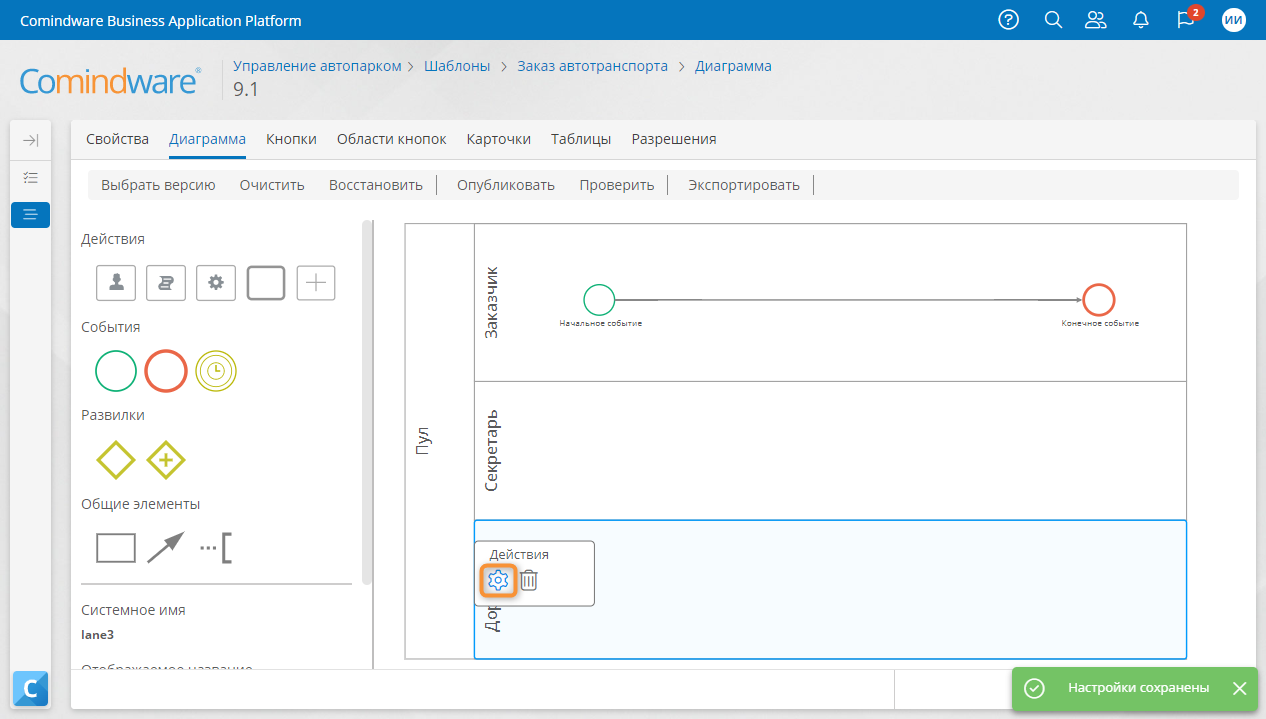The height and width of the screenshot is (719, 1266).
Task: Click the Экспортировать button
Action: click(744, 185)
